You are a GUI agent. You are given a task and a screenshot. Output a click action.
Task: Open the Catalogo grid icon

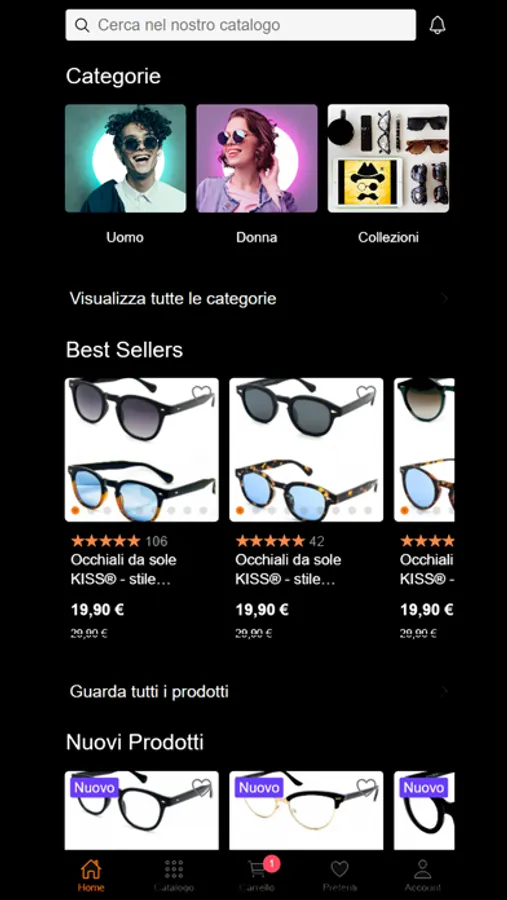pos(173,869)
